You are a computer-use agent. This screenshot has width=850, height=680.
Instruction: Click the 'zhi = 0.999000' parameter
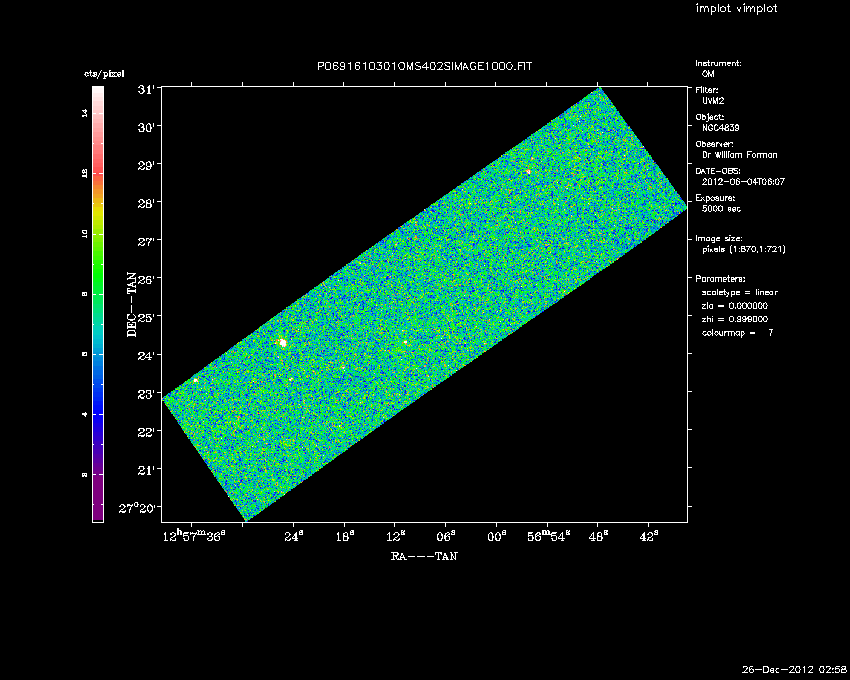tap(735, 319)
